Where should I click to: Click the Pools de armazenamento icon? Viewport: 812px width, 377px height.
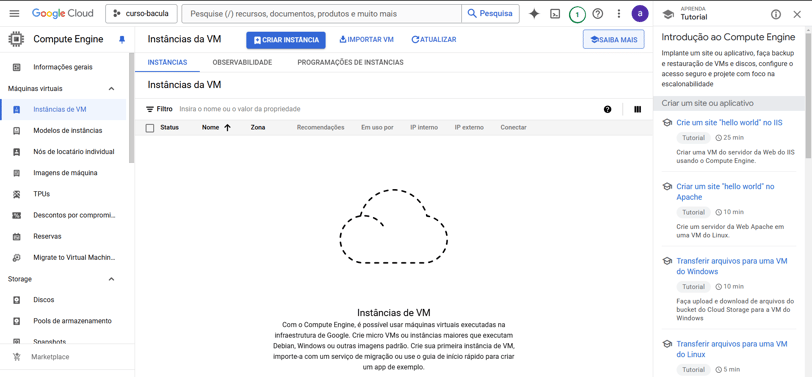[17, 321]
